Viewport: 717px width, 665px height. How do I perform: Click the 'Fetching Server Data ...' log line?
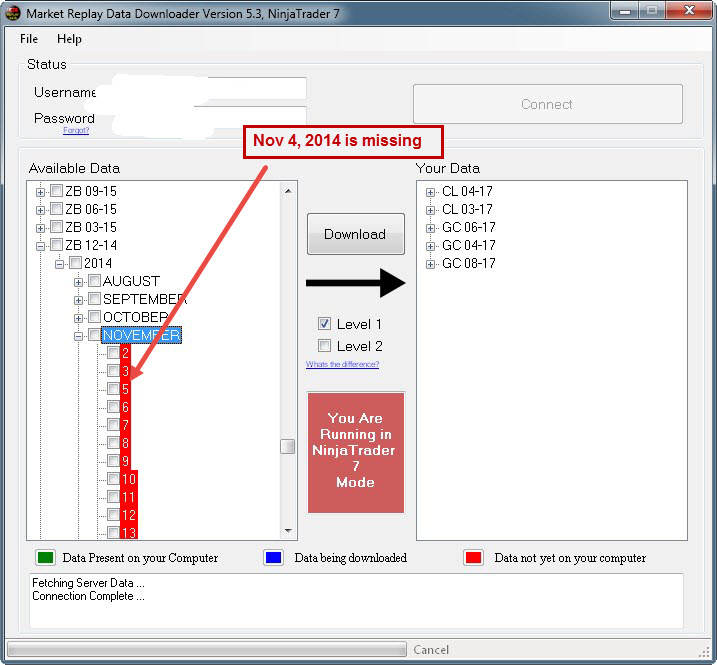[x=88, y=583]
